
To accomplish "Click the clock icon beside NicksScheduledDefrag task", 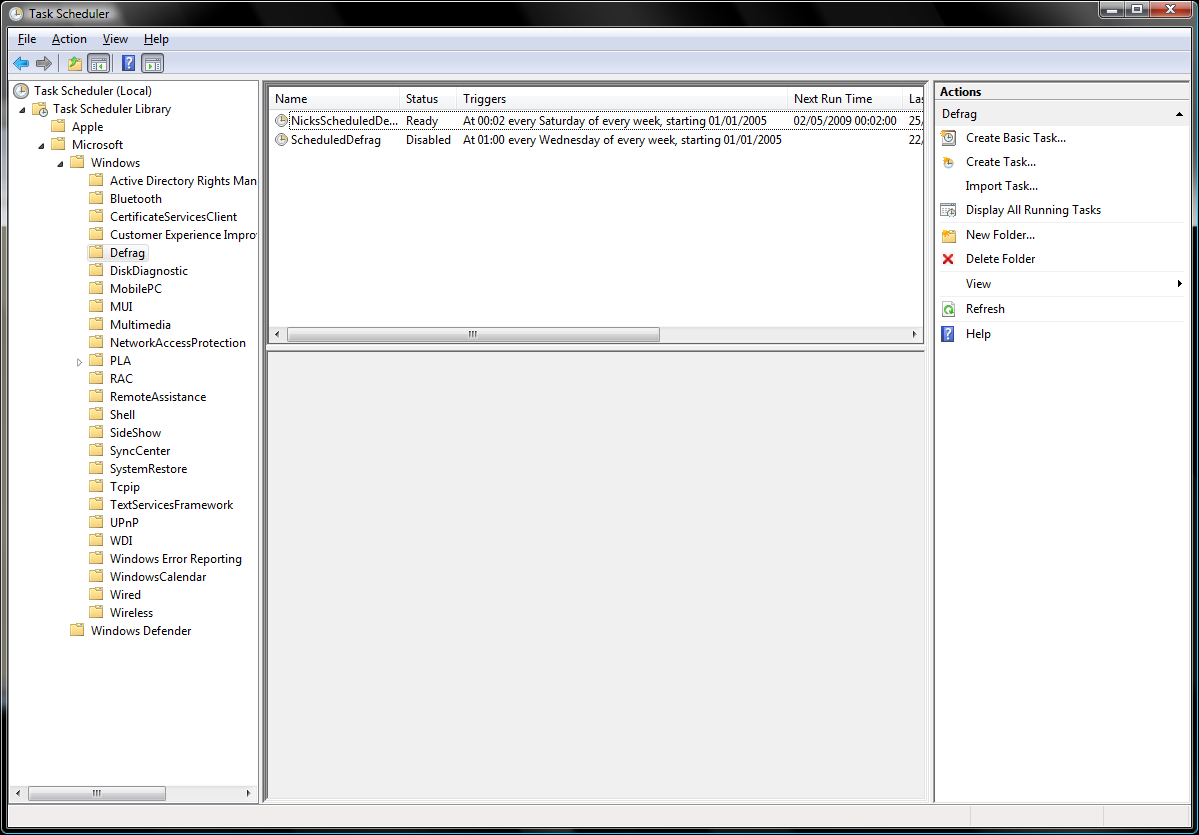I will pos(281,121).
